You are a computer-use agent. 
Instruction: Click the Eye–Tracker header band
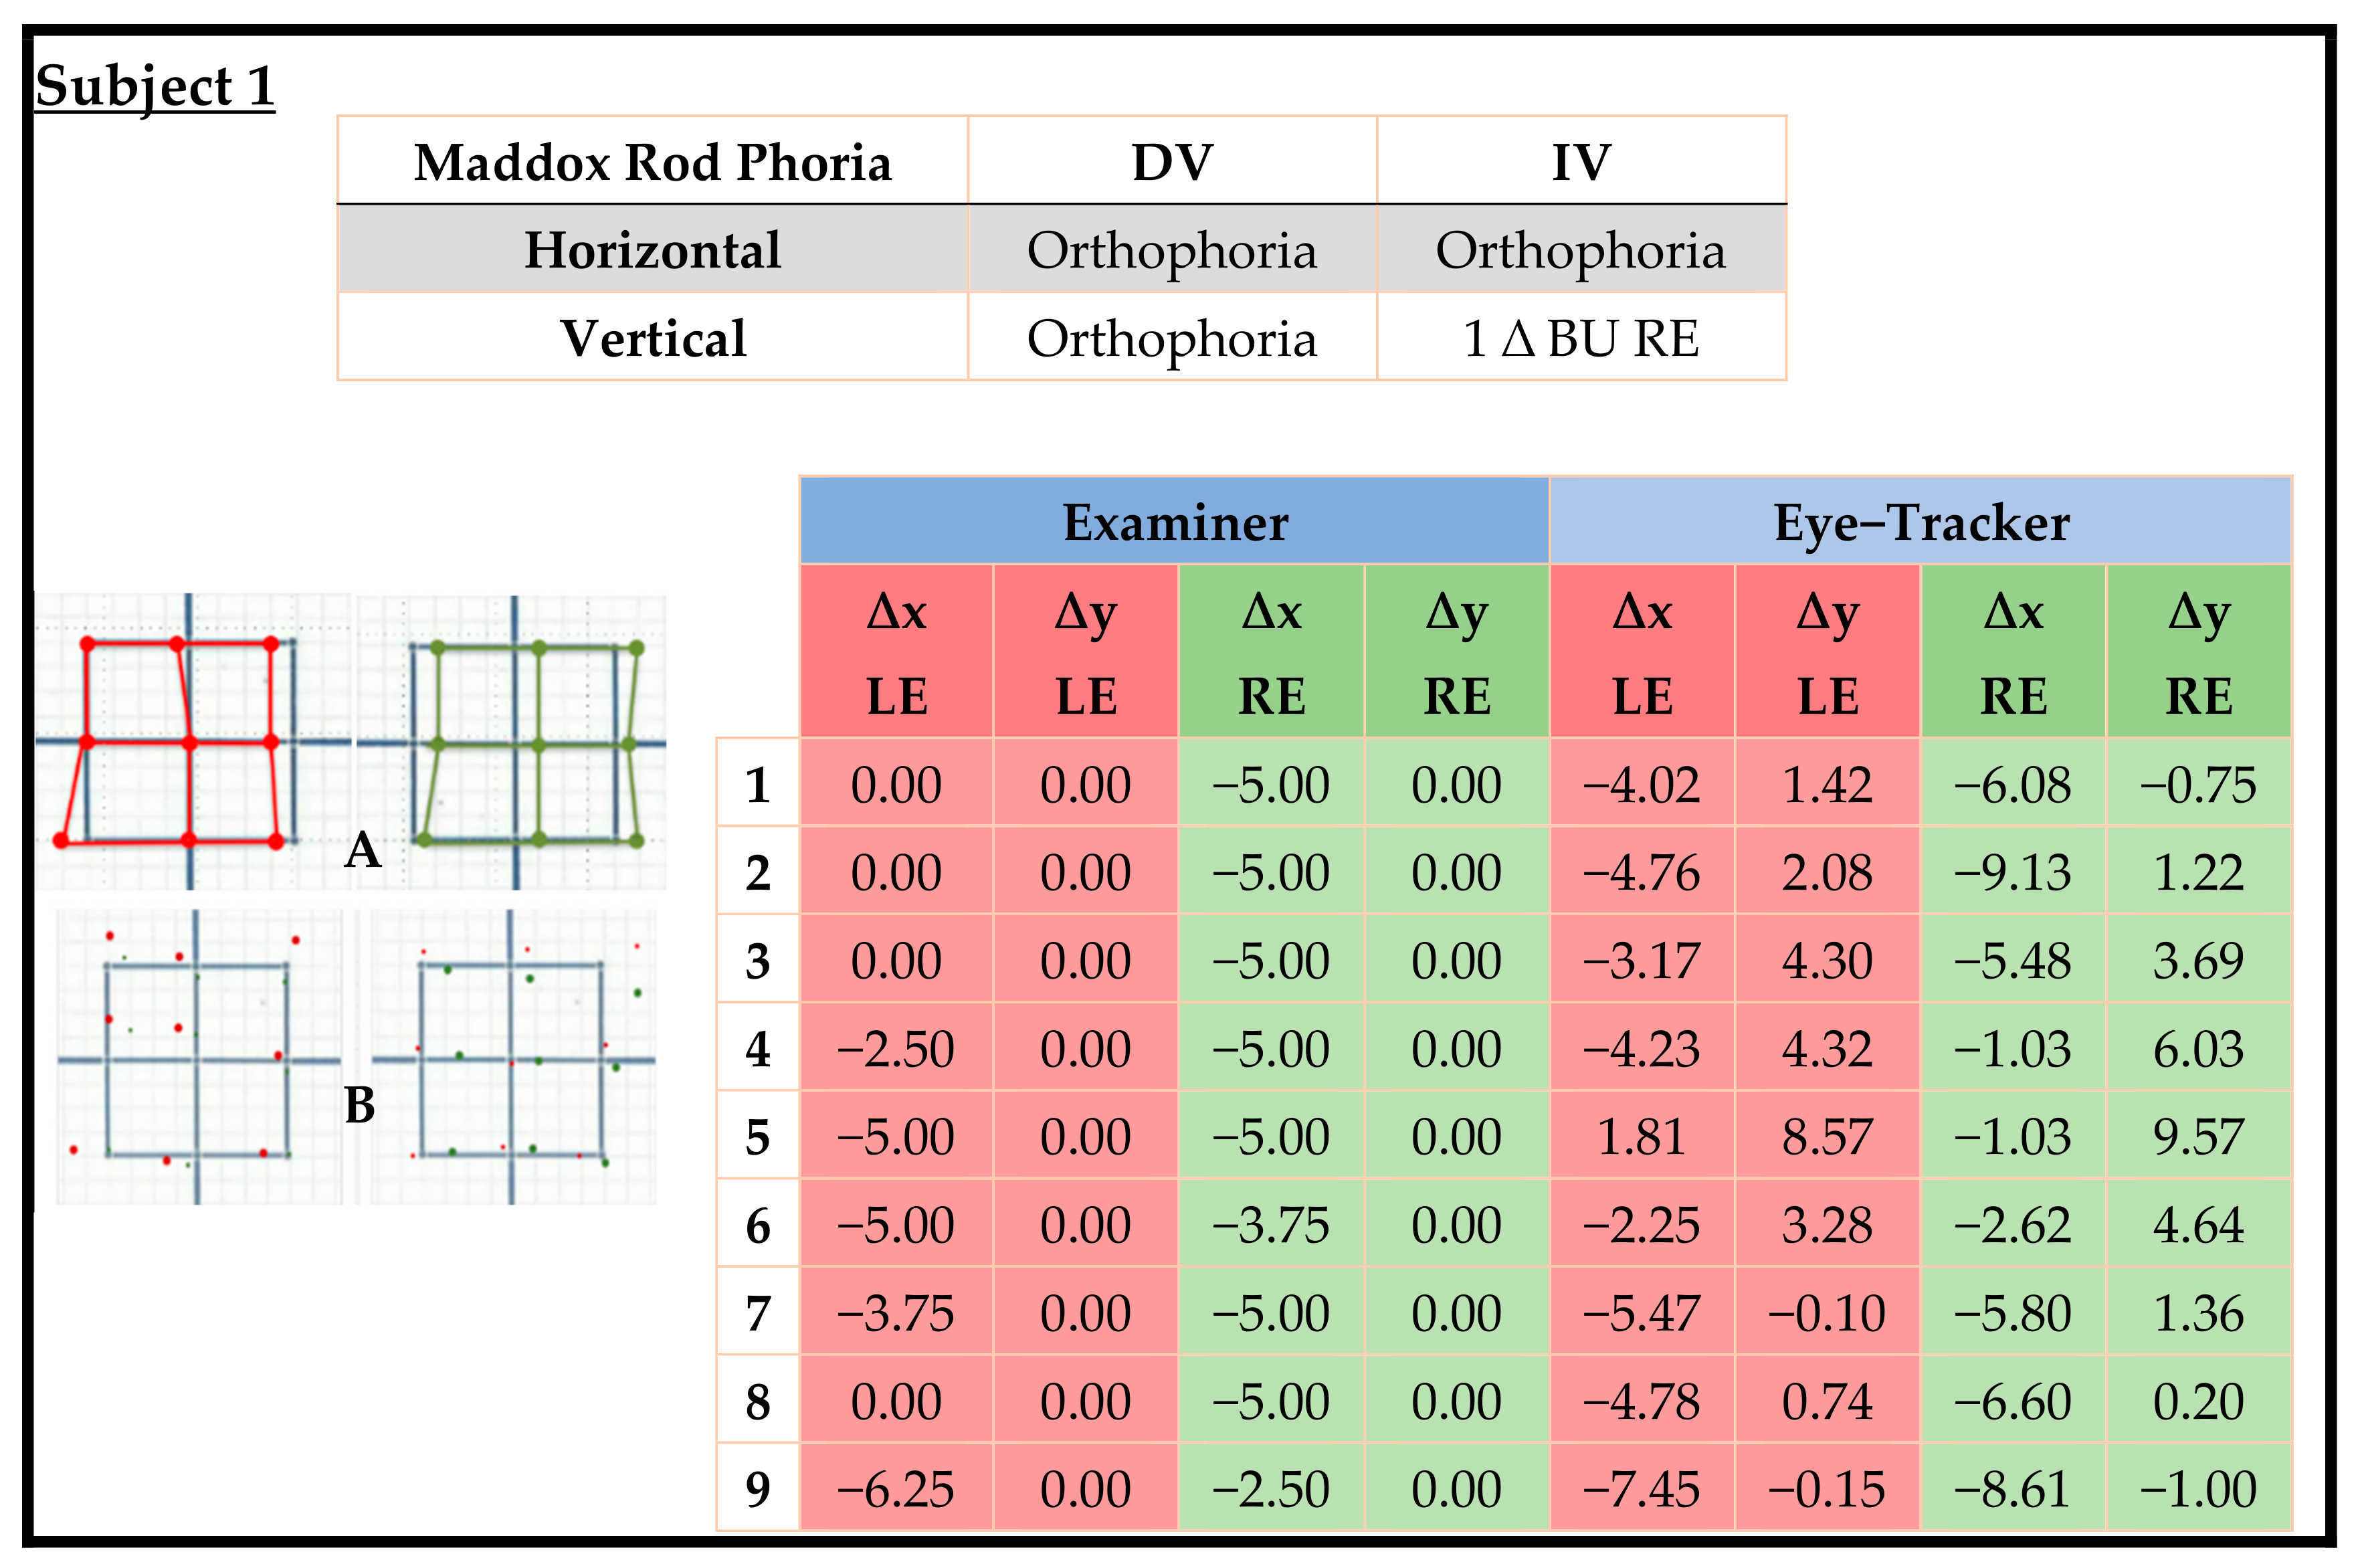coord(1921,522)
